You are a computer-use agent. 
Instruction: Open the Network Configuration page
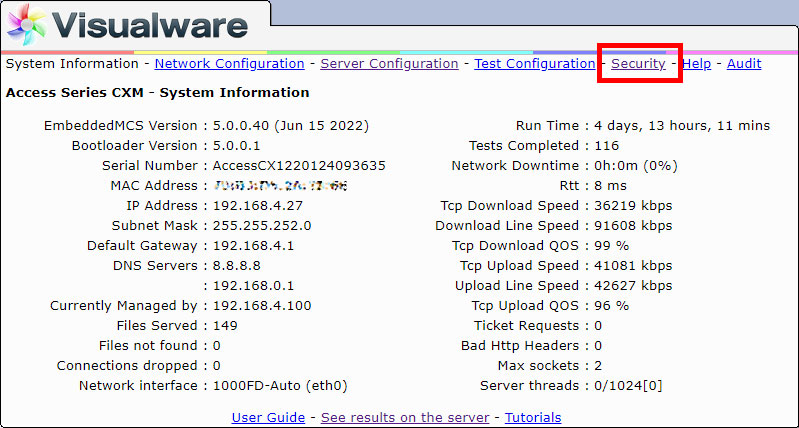coord(229,64)
